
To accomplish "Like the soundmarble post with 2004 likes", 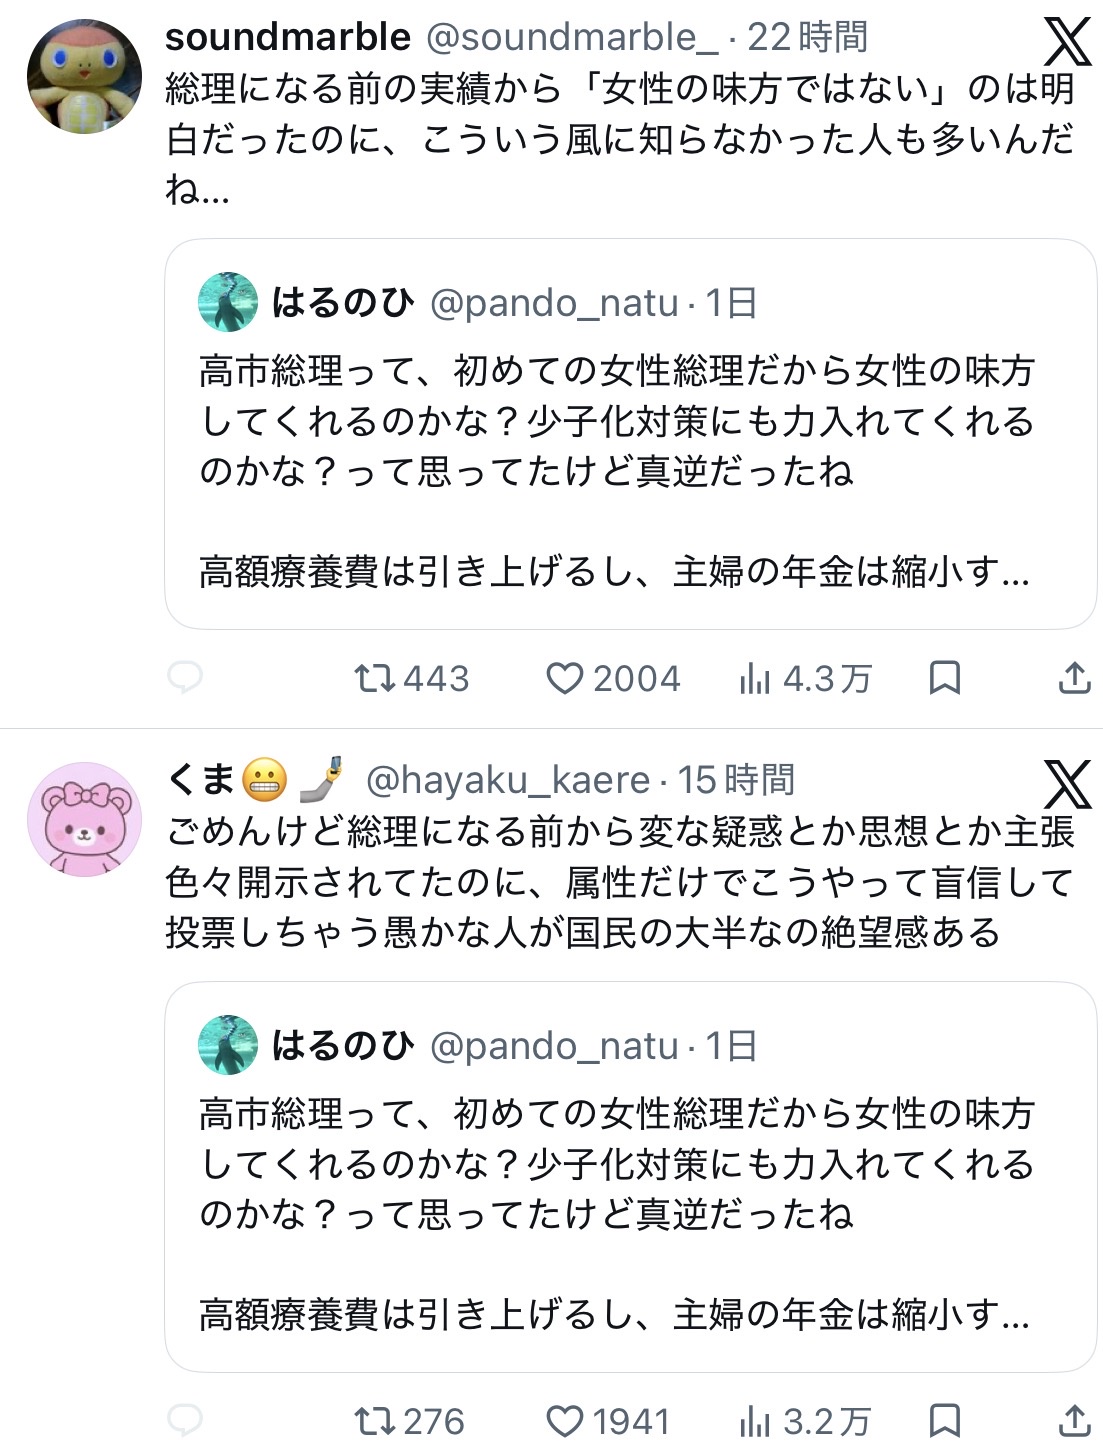I will (564, 679).
